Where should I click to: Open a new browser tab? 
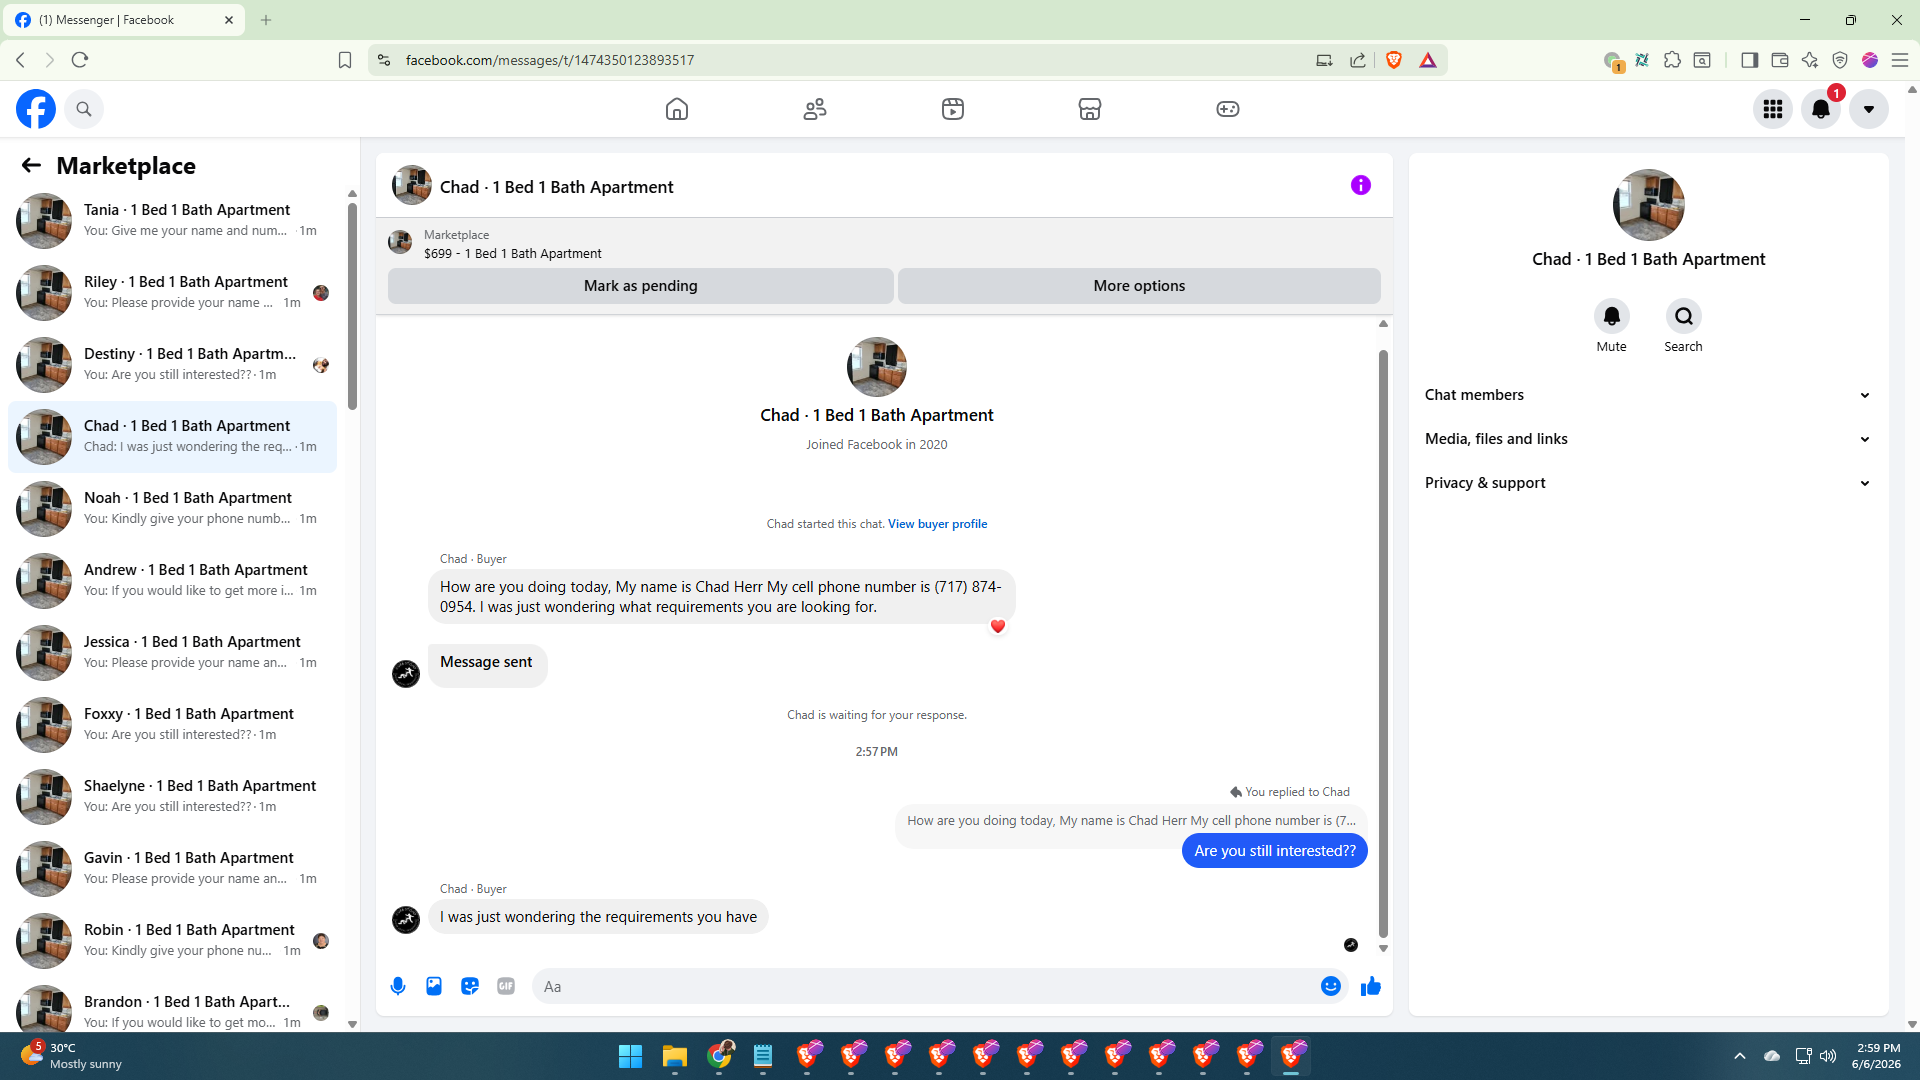[x=266, y=20]
